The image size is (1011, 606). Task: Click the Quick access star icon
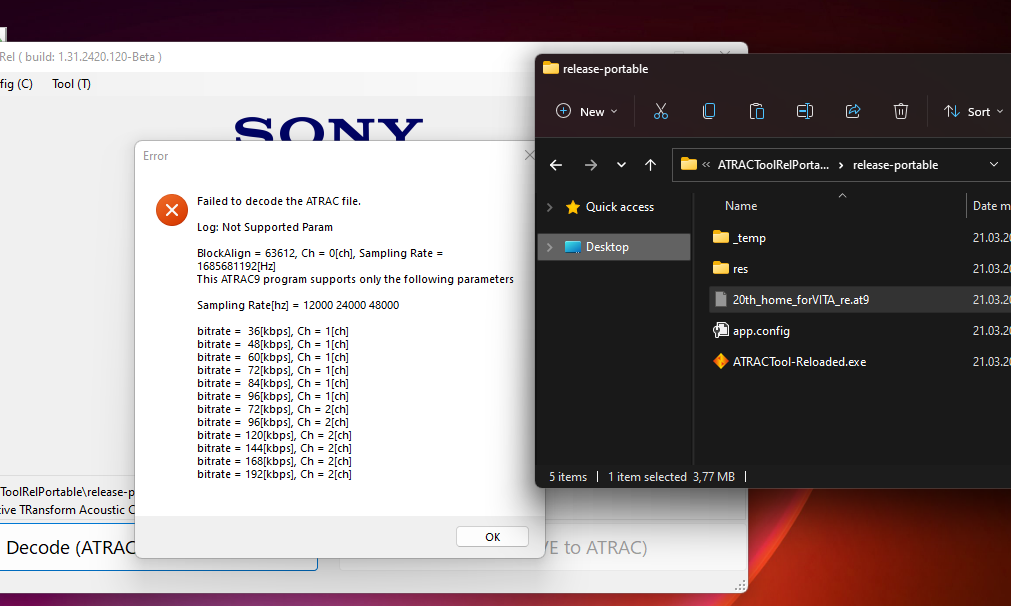573,207
